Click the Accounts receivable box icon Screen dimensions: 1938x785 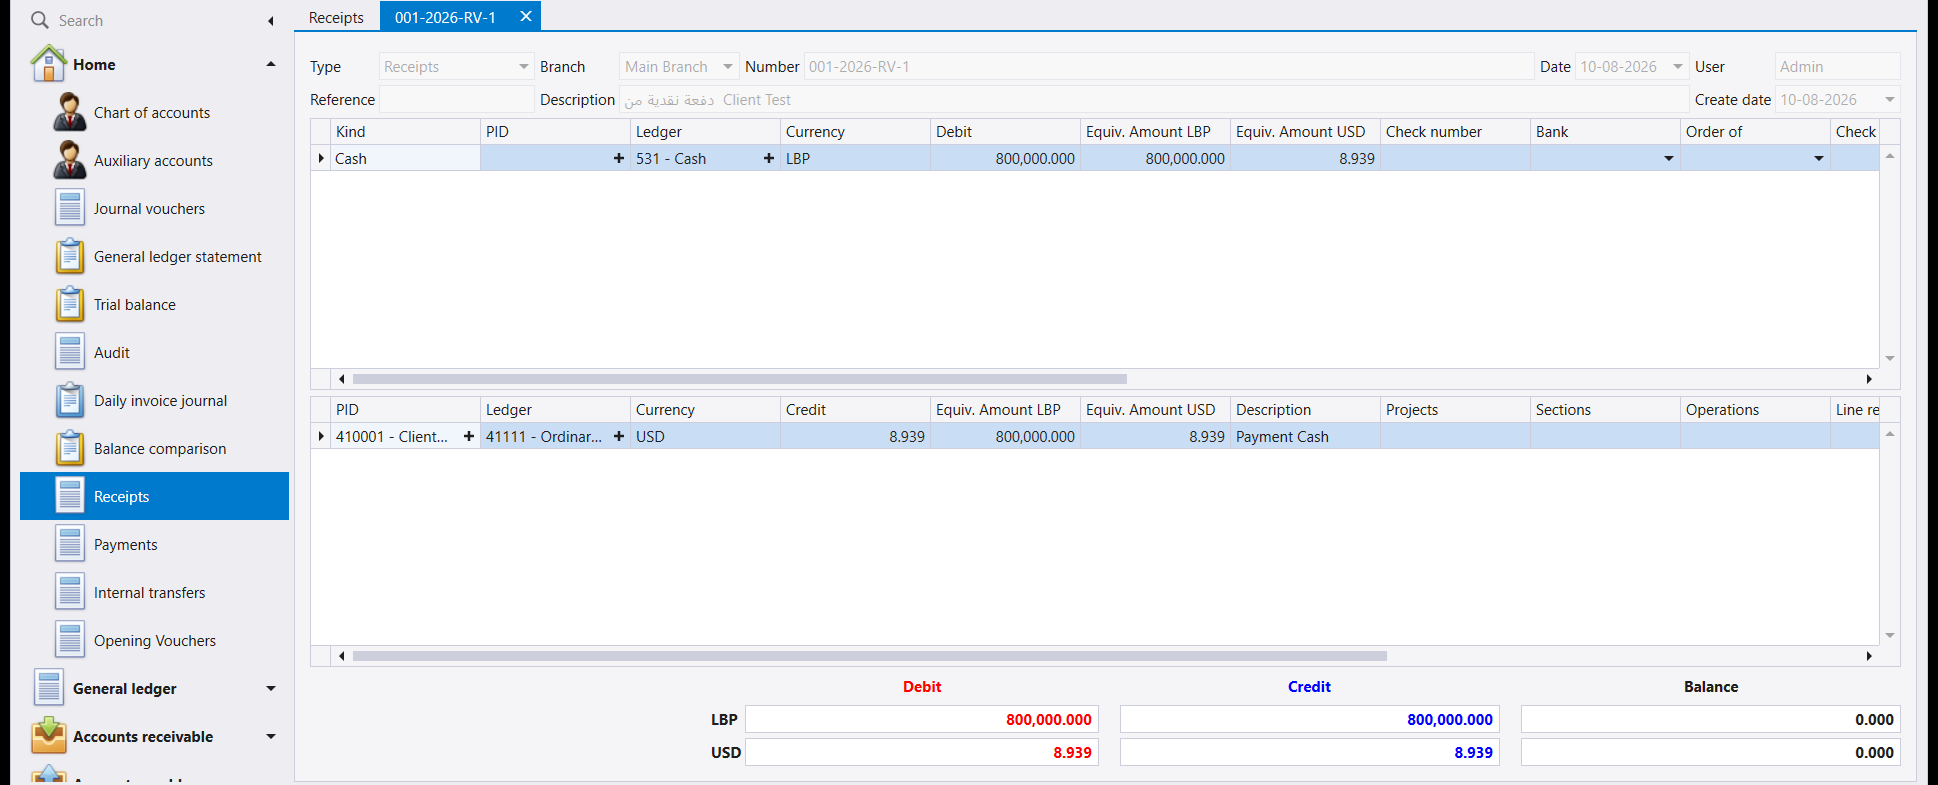tap(48, 736)
